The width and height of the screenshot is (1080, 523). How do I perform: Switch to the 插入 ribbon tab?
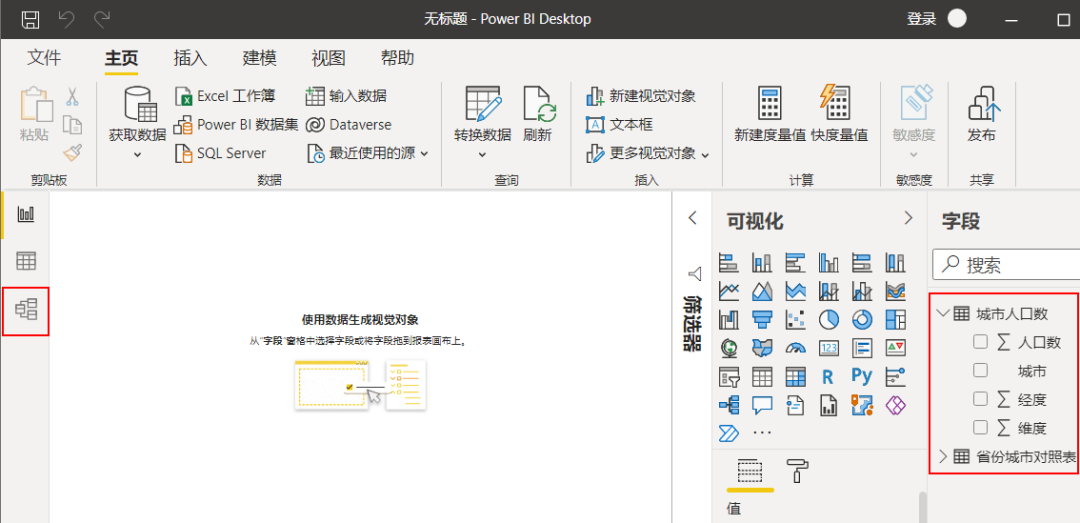tap(191, 58)
